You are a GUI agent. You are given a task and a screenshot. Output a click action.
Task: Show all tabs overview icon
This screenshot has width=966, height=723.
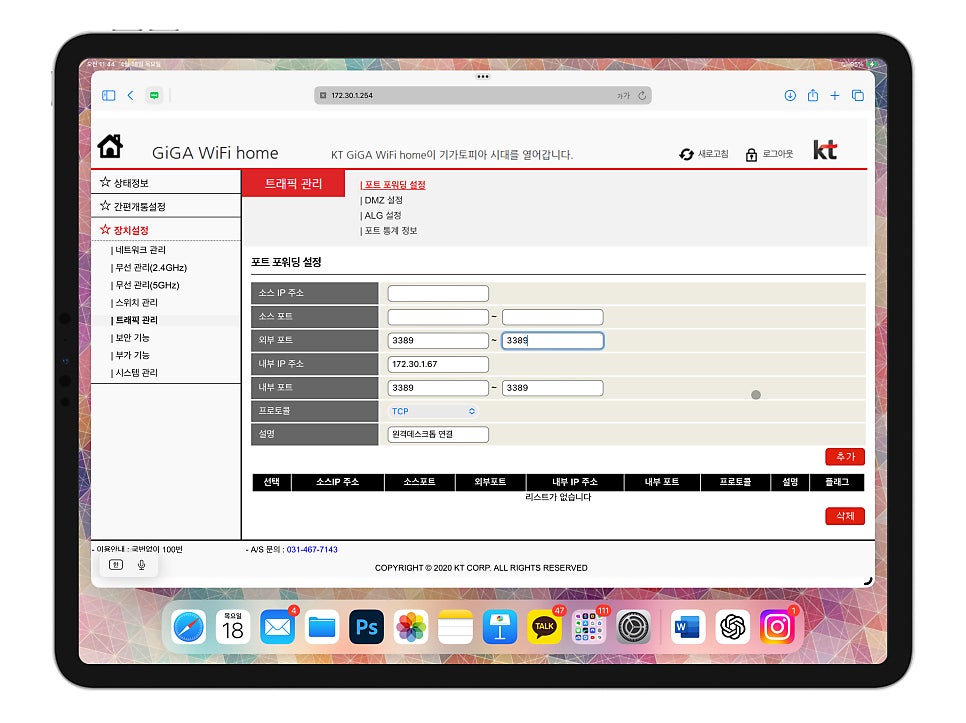click(858, 95)
